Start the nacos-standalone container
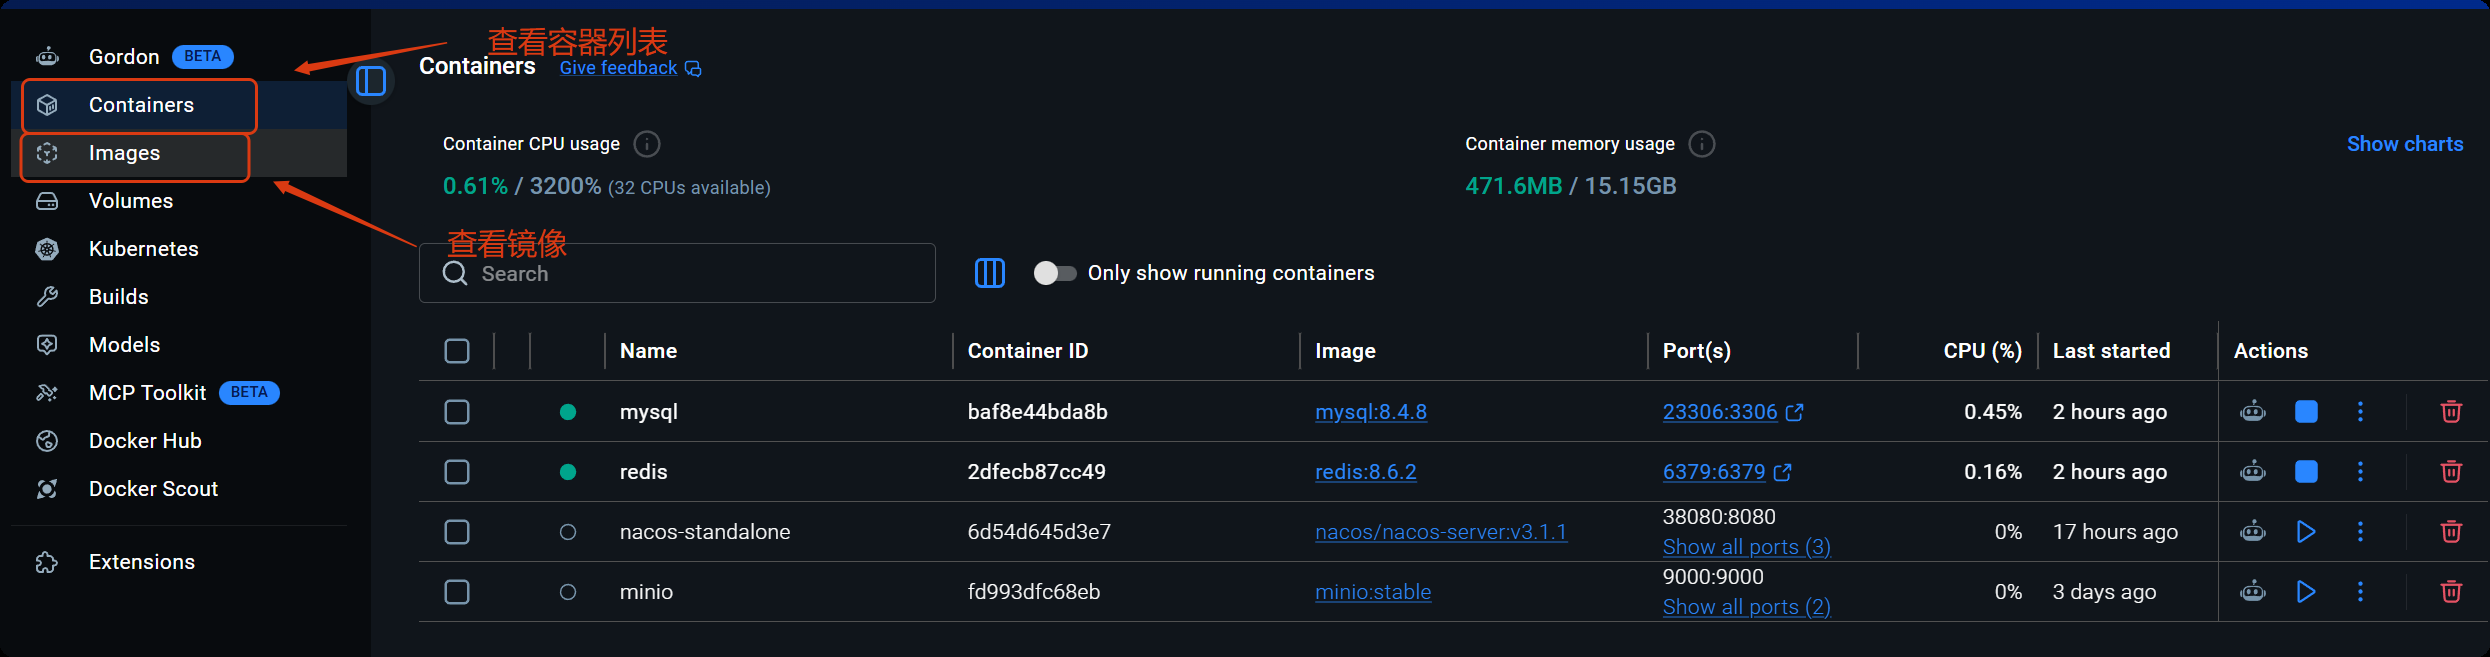Viewport: 2490px width, 657px height. (x=2306, y=532)
